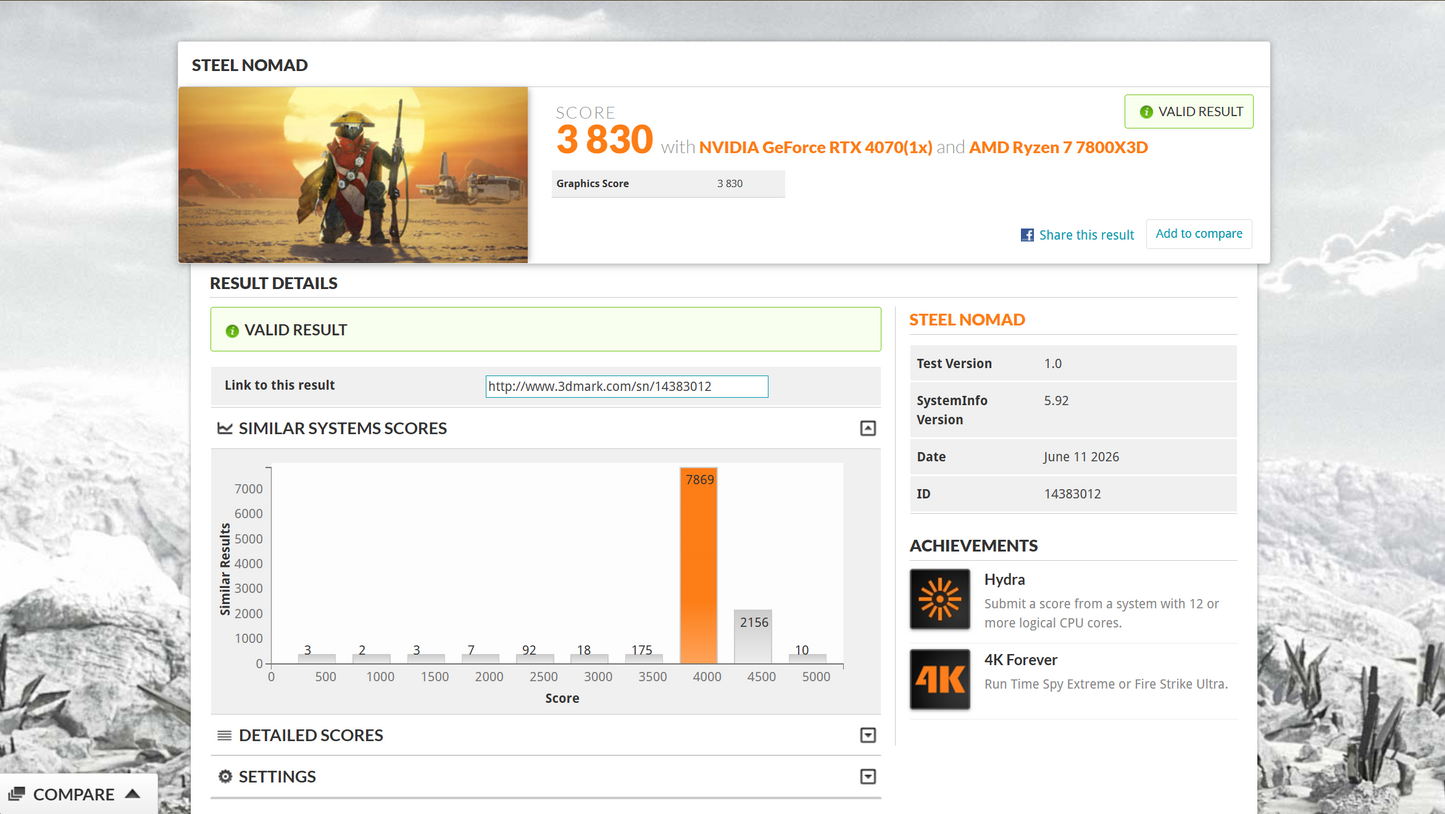Open the Compare drawer arrow
This screenshot has width=1445, height=814.
coord(133,794)
